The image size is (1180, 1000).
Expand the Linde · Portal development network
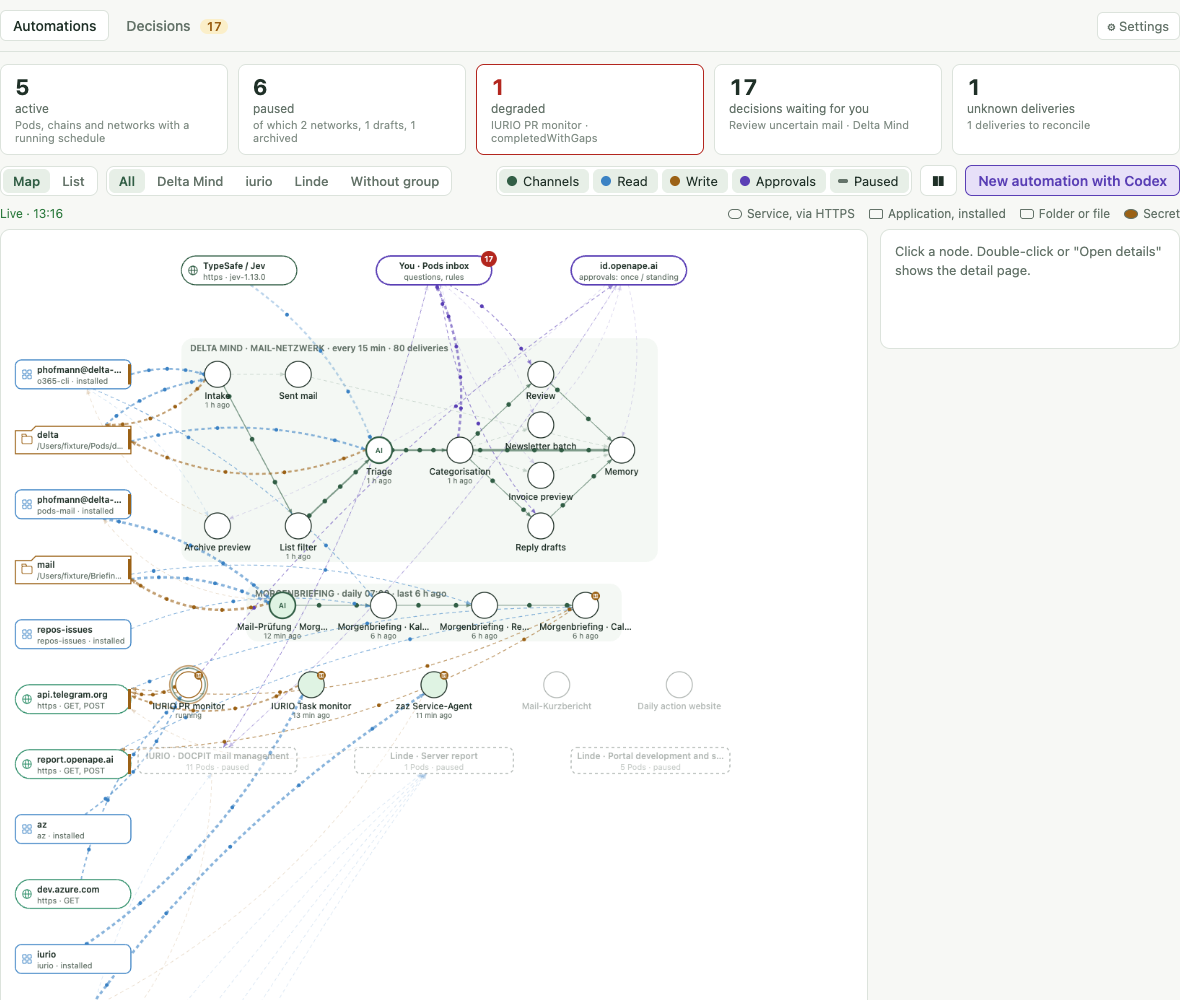point(650,761)
